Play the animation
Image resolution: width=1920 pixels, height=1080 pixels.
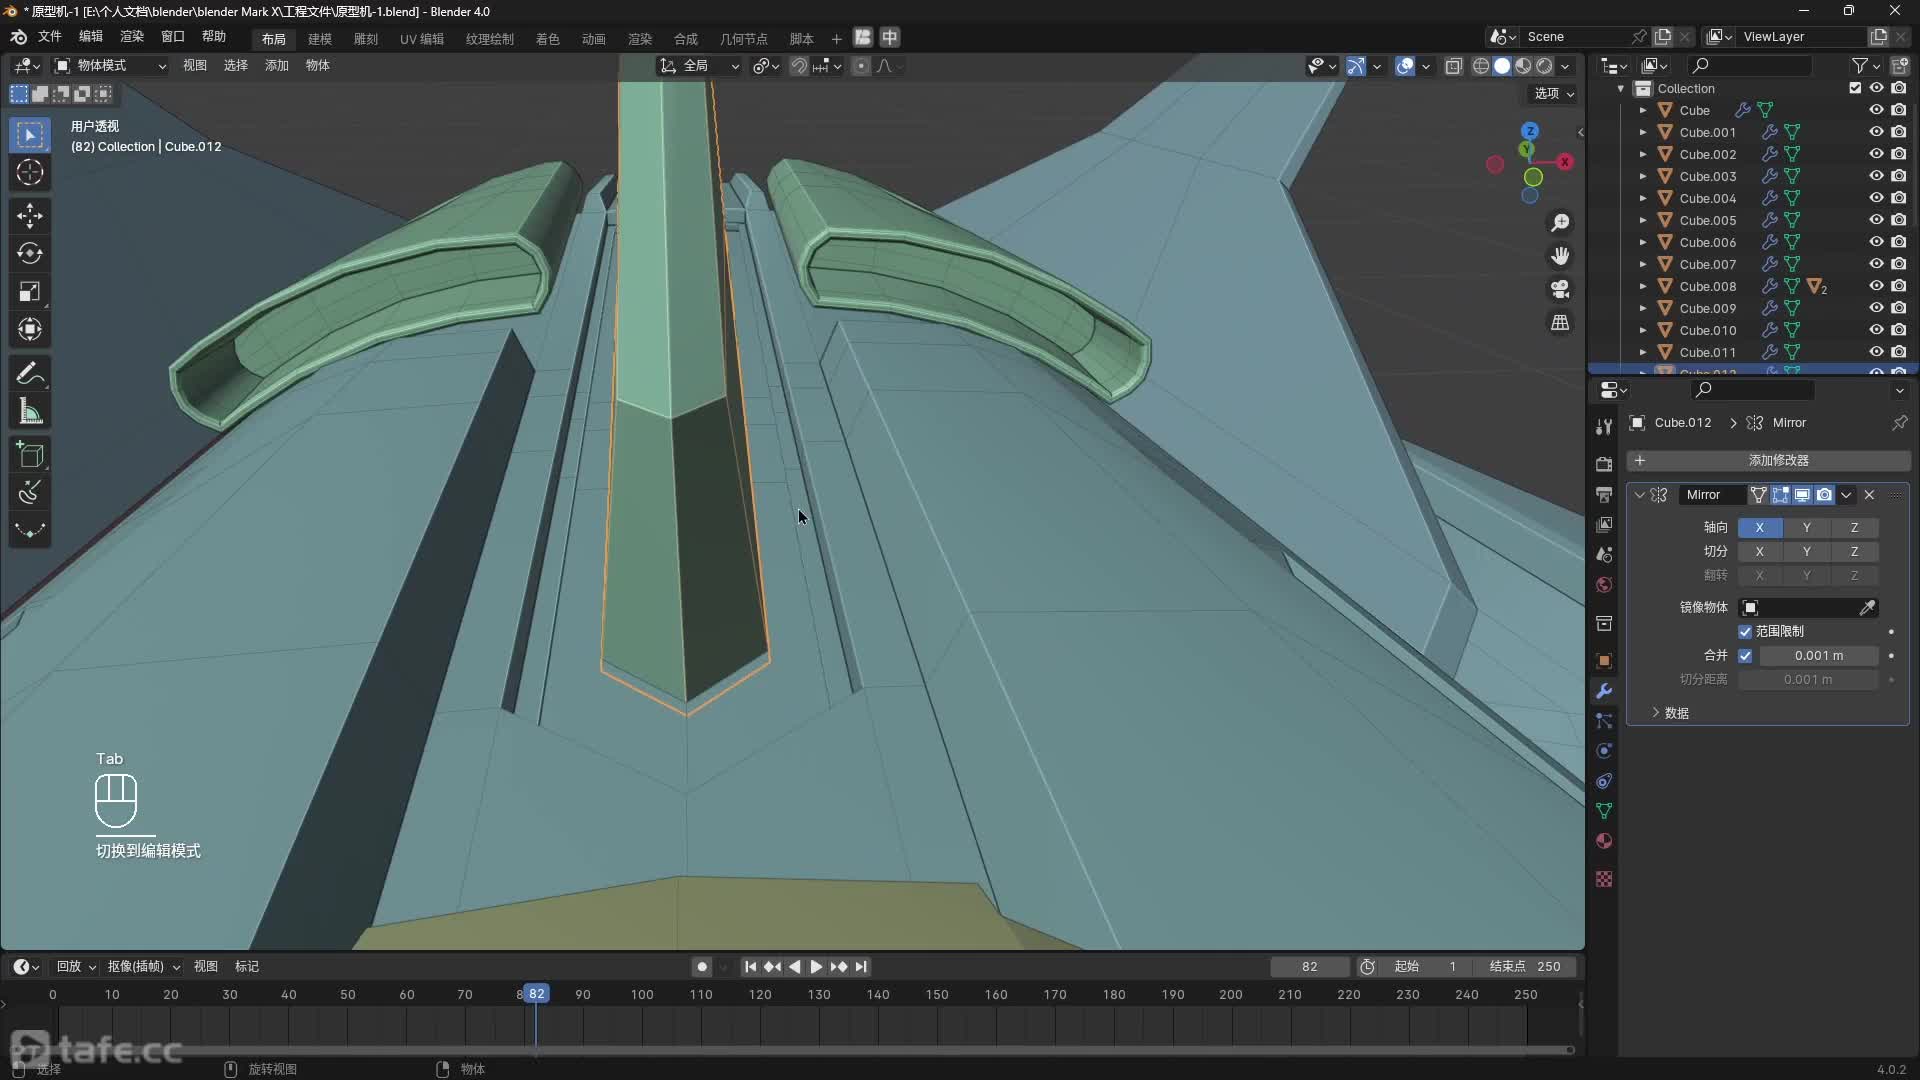(x=816, y=967)
